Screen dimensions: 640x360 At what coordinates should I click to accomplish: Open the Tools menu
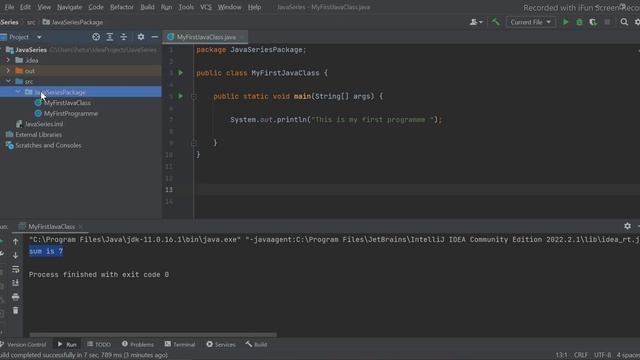pyautogui.click(x=186, y=7)
